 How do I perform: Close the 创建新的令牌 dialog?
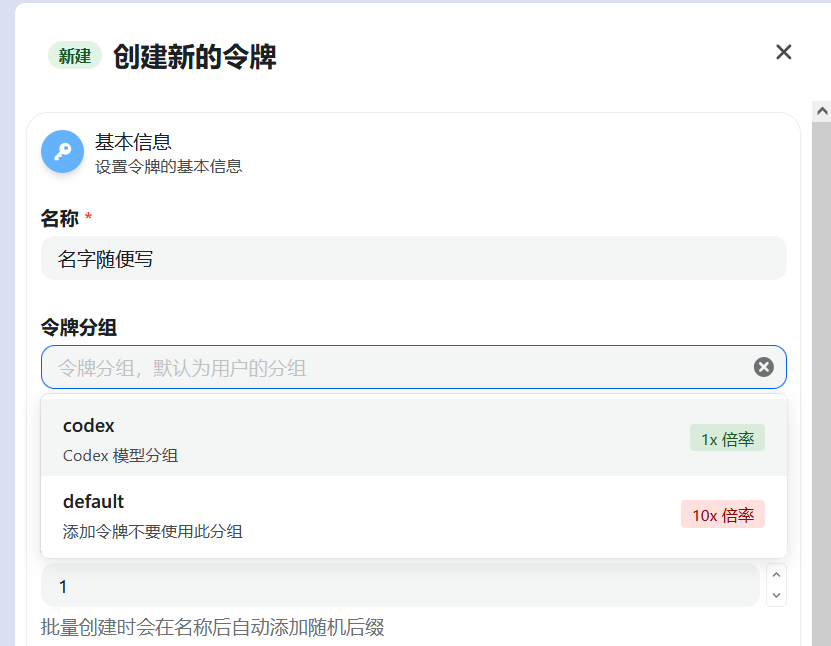tap(783, 52)
